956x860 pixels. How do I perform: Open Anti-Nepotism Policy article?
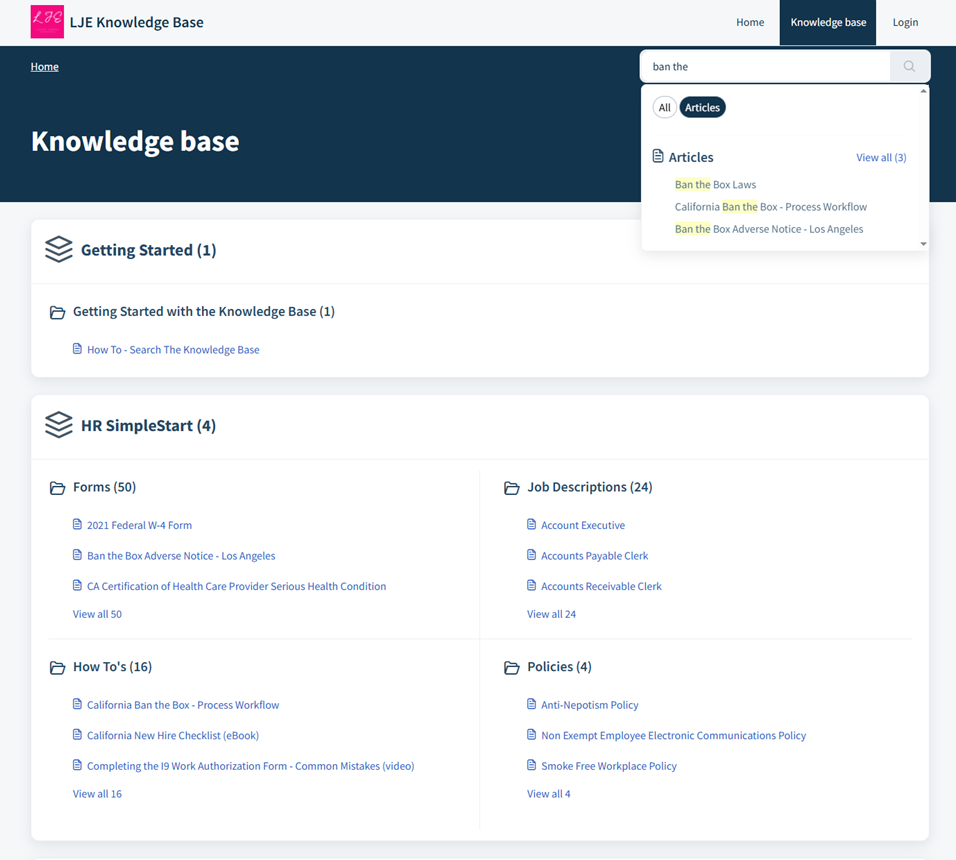pos(590,705)
